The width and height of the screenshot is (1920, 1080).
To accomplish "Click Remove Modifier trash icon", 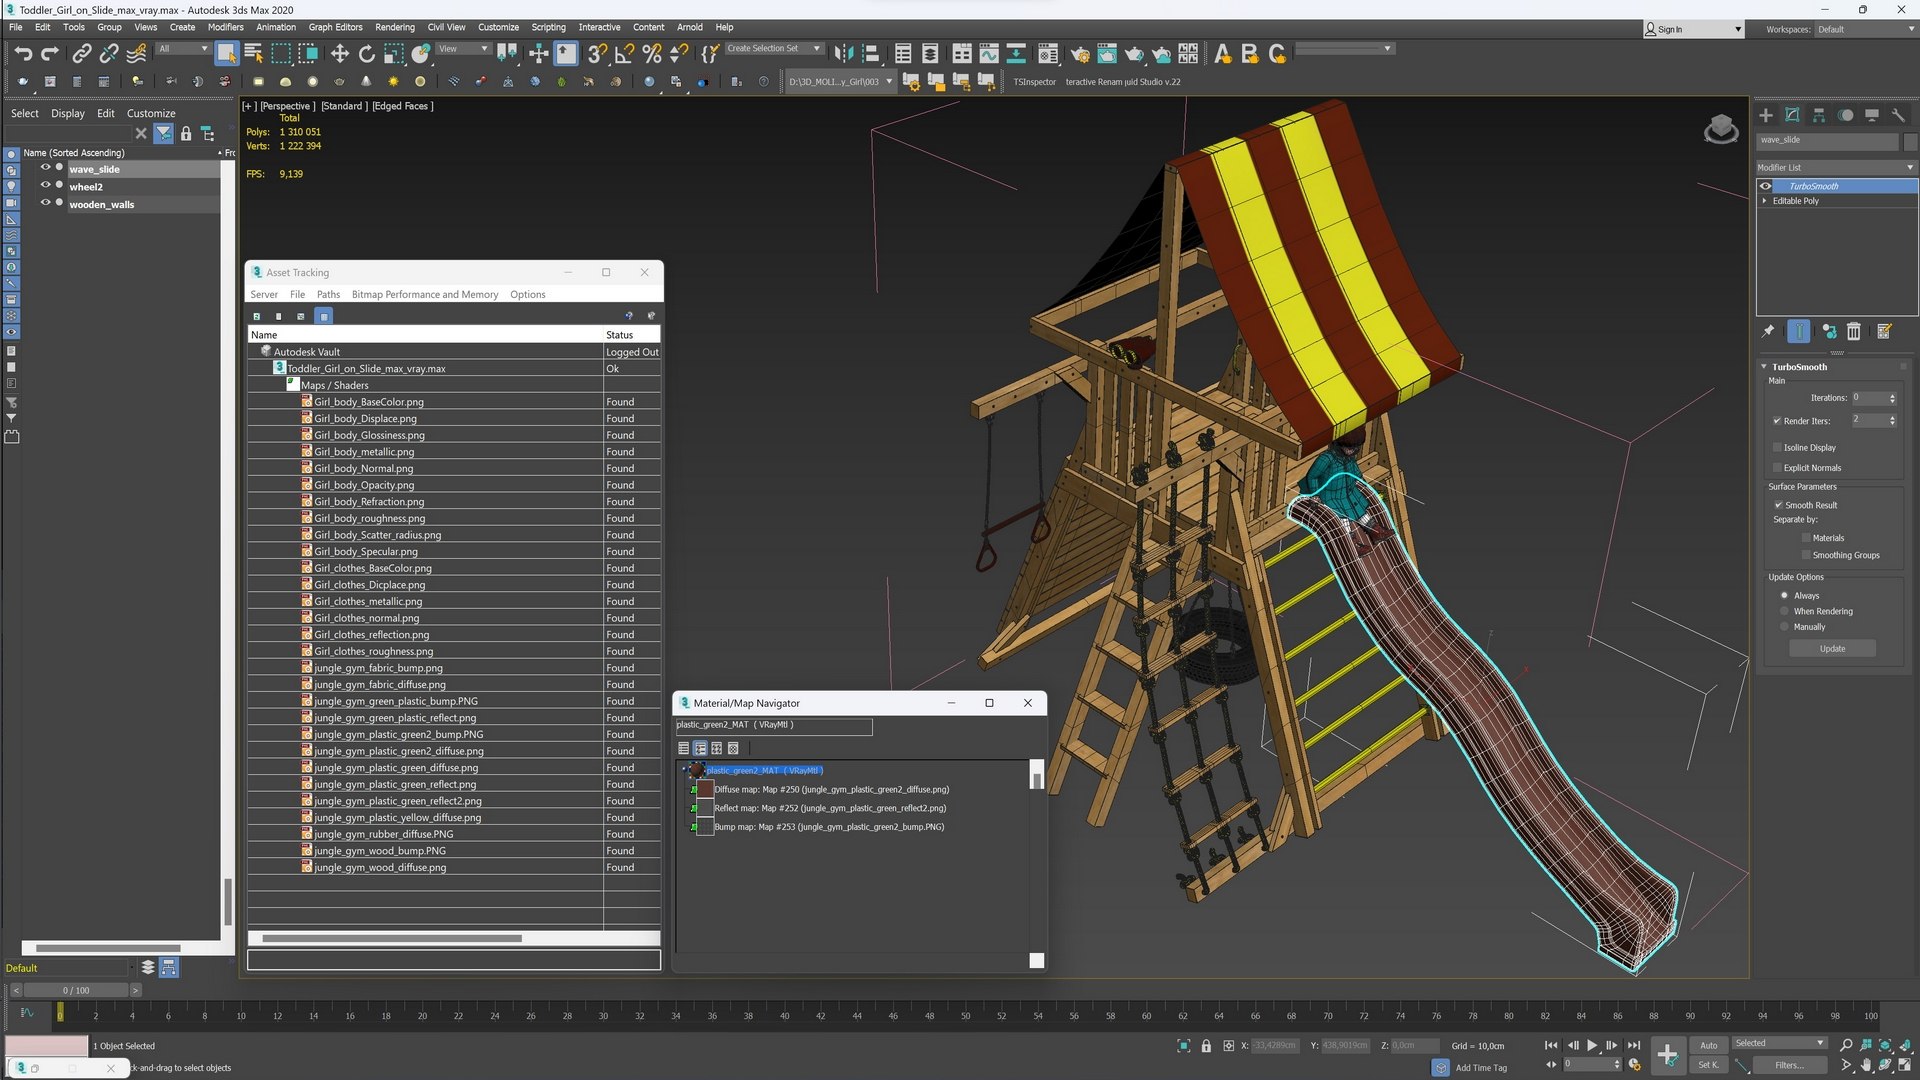I will pos(1854,331).
